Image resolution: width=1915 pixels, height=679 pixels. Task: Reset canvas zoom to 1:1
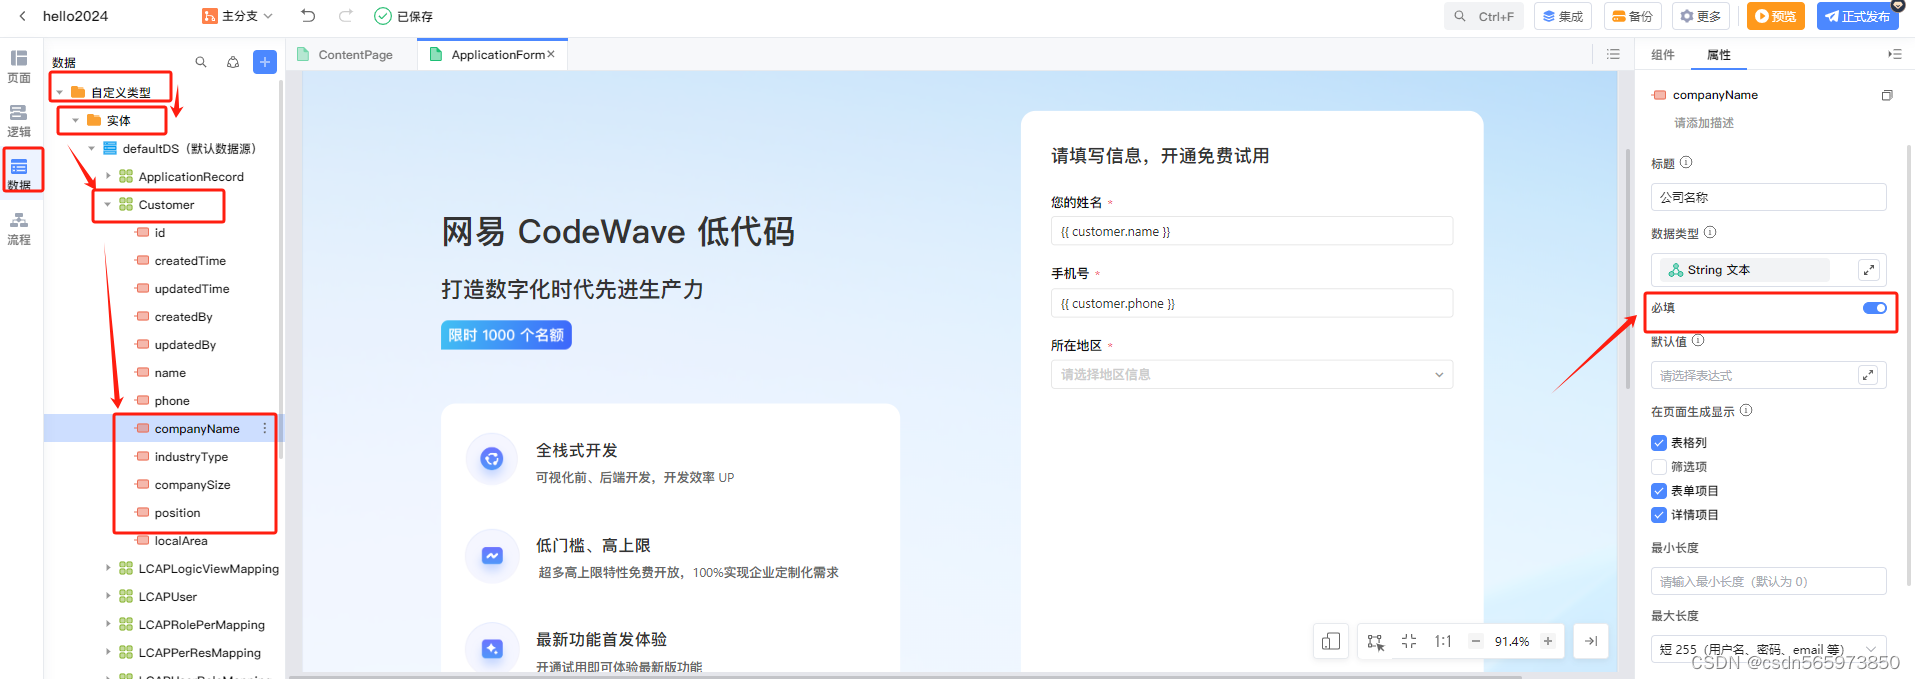[x=1443, y=641]
